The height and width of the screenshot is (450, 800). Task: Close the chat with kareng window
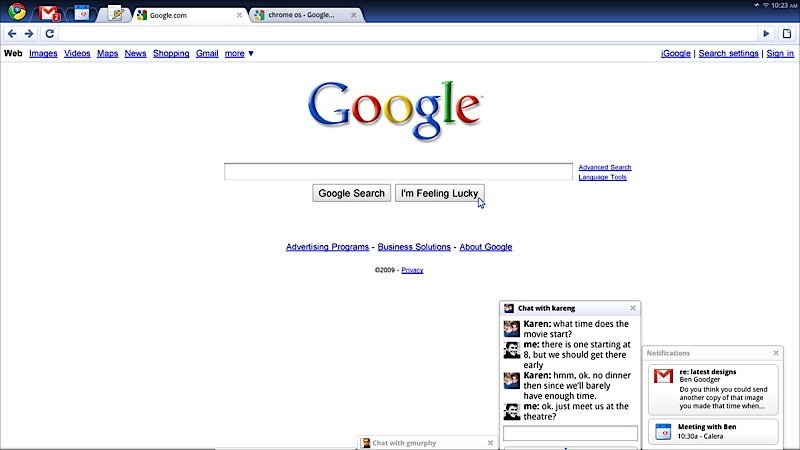pyautogui.click(x=633, y=308)
